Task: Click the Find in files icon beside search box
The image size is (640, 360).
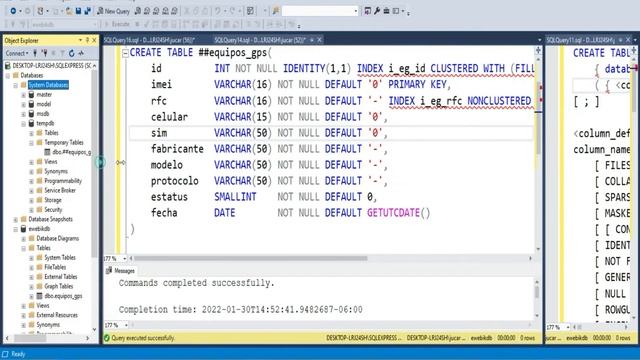Action: [276, 11]
